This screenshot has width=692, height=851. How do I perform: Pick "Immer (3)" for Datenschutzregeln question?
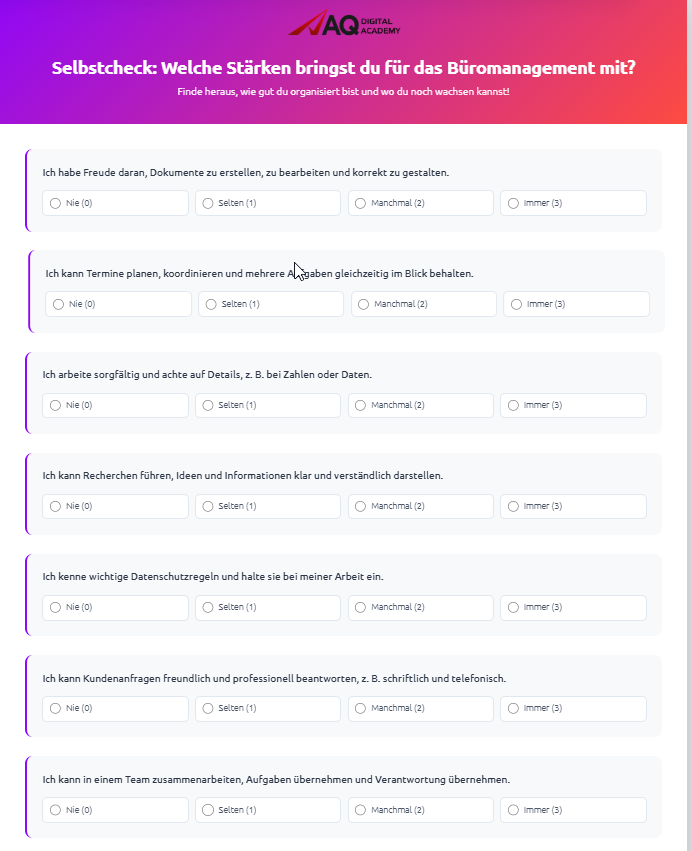click(513, 607)
